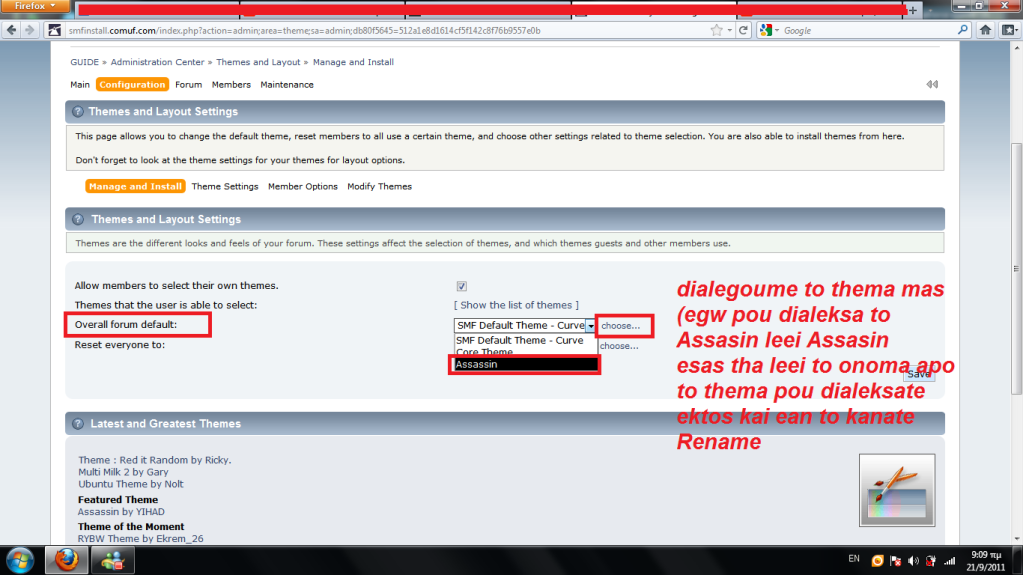This screenshot has width=1023, height=575.
Task: Click the browser Back arrow button
Action: click(x=13, y=31)
